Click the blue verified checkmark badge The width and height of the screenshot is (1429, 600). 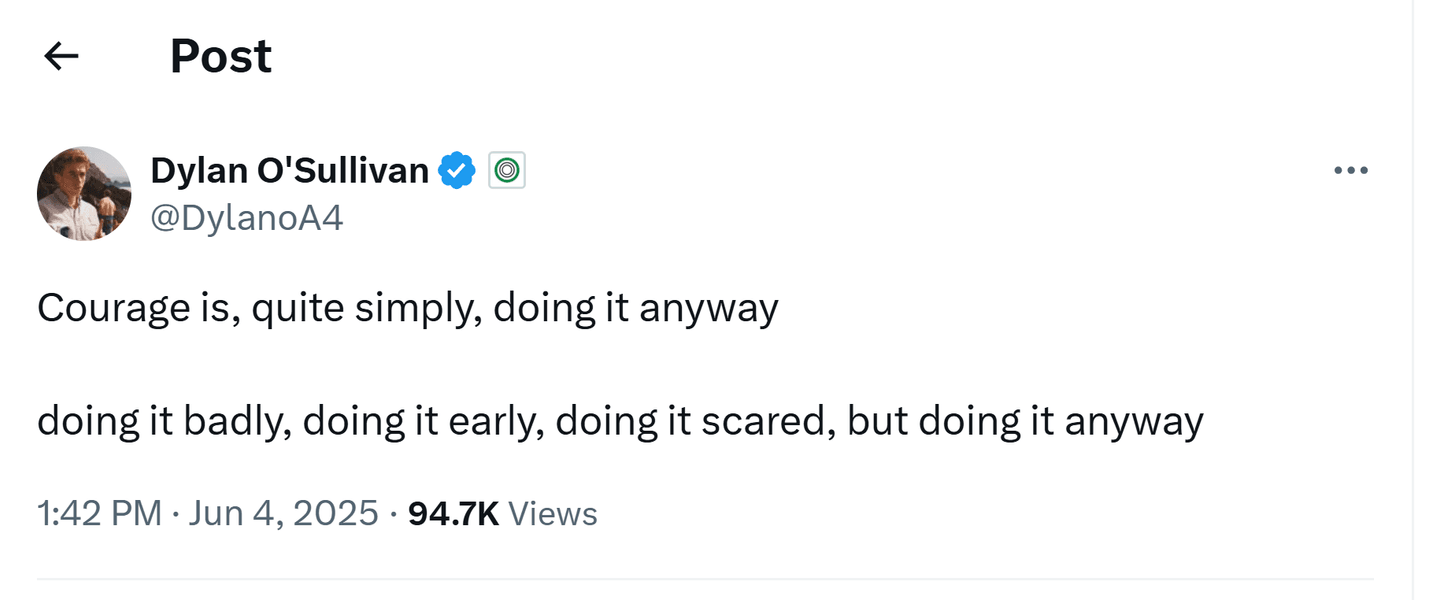(457, 172)
